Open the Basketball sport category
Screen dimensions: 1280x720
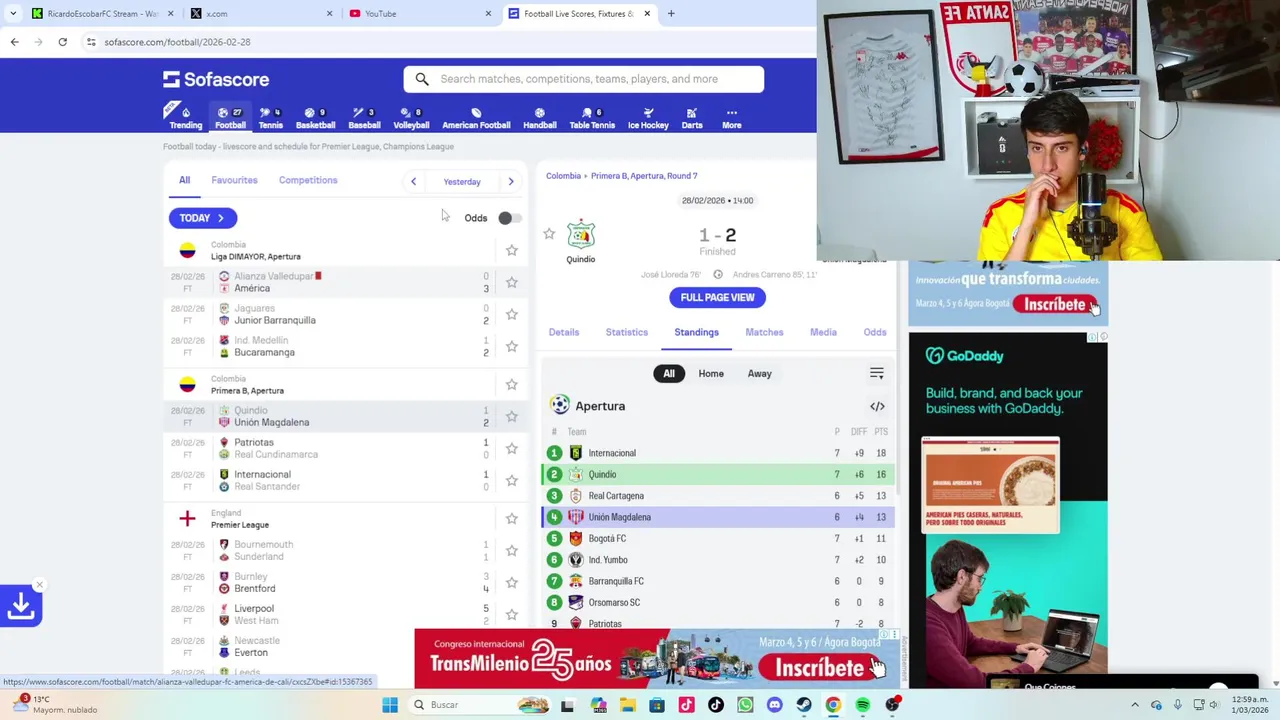pos(315,117)
